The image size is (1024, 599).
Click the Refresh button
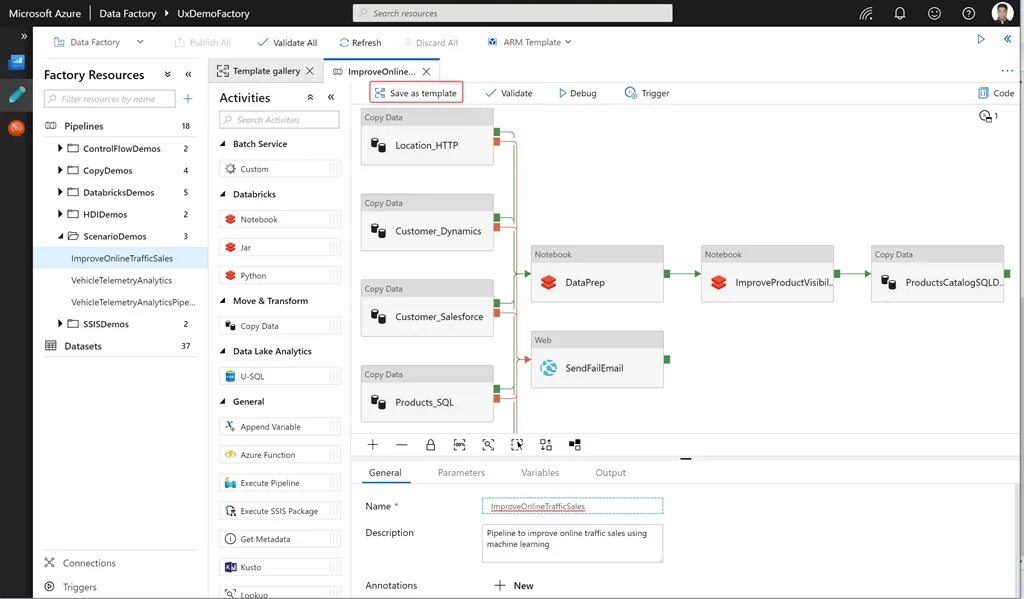click(360, 42)
